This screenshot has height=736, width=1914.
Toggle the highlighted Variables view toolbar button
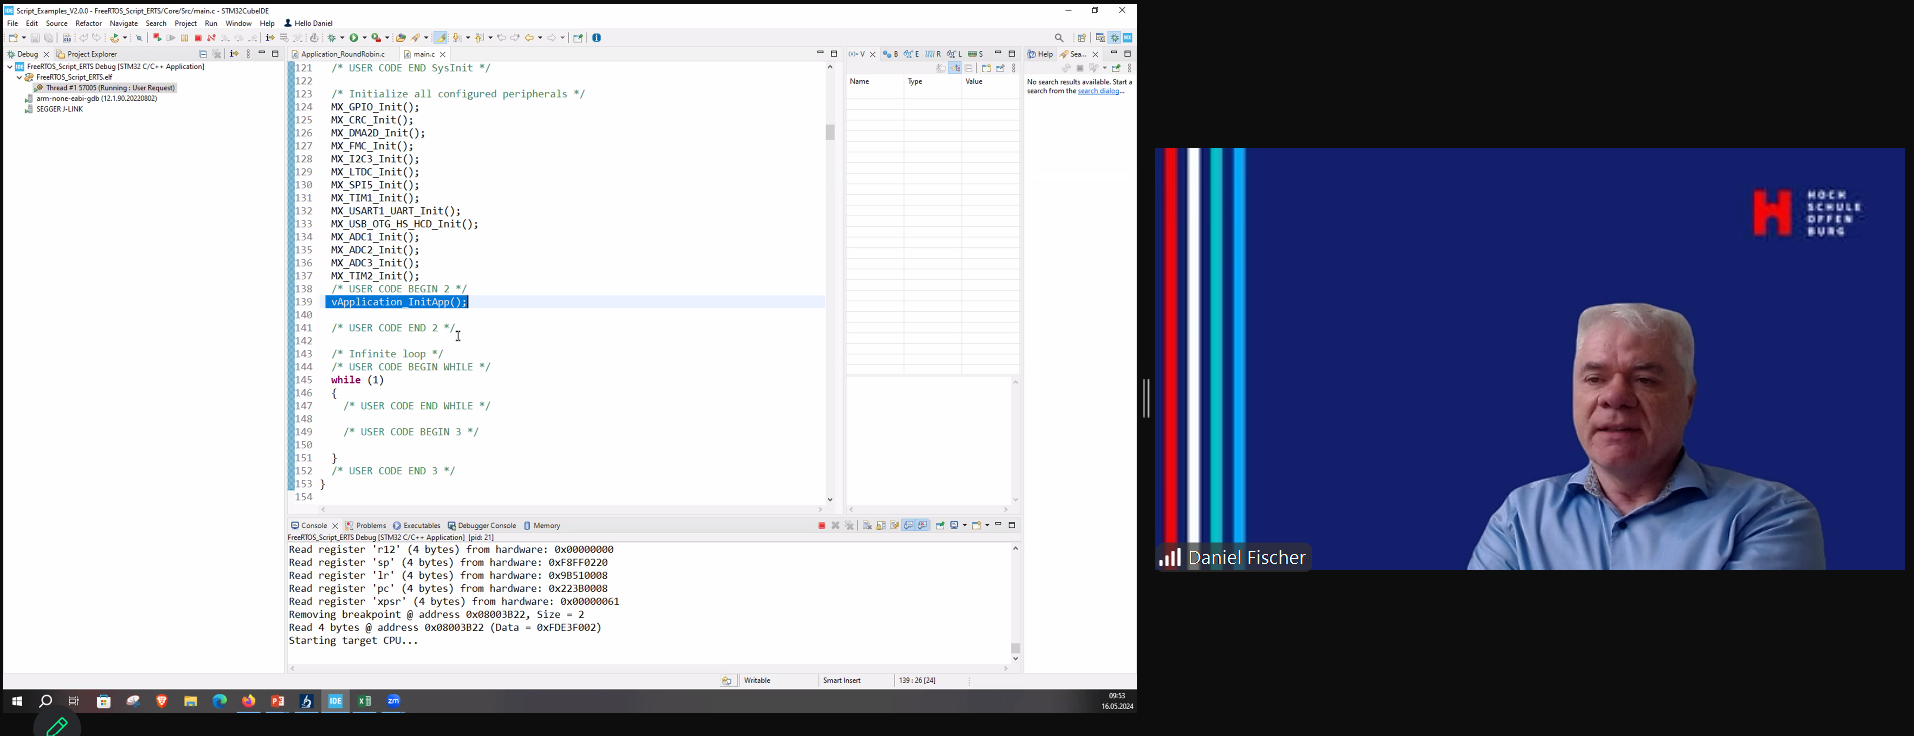[x=955, y=68]
